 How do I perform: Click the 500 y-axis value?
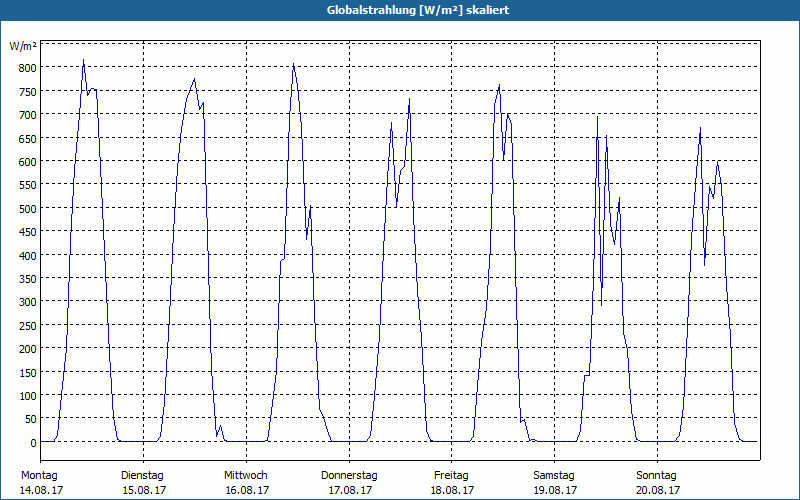[28, 209]
